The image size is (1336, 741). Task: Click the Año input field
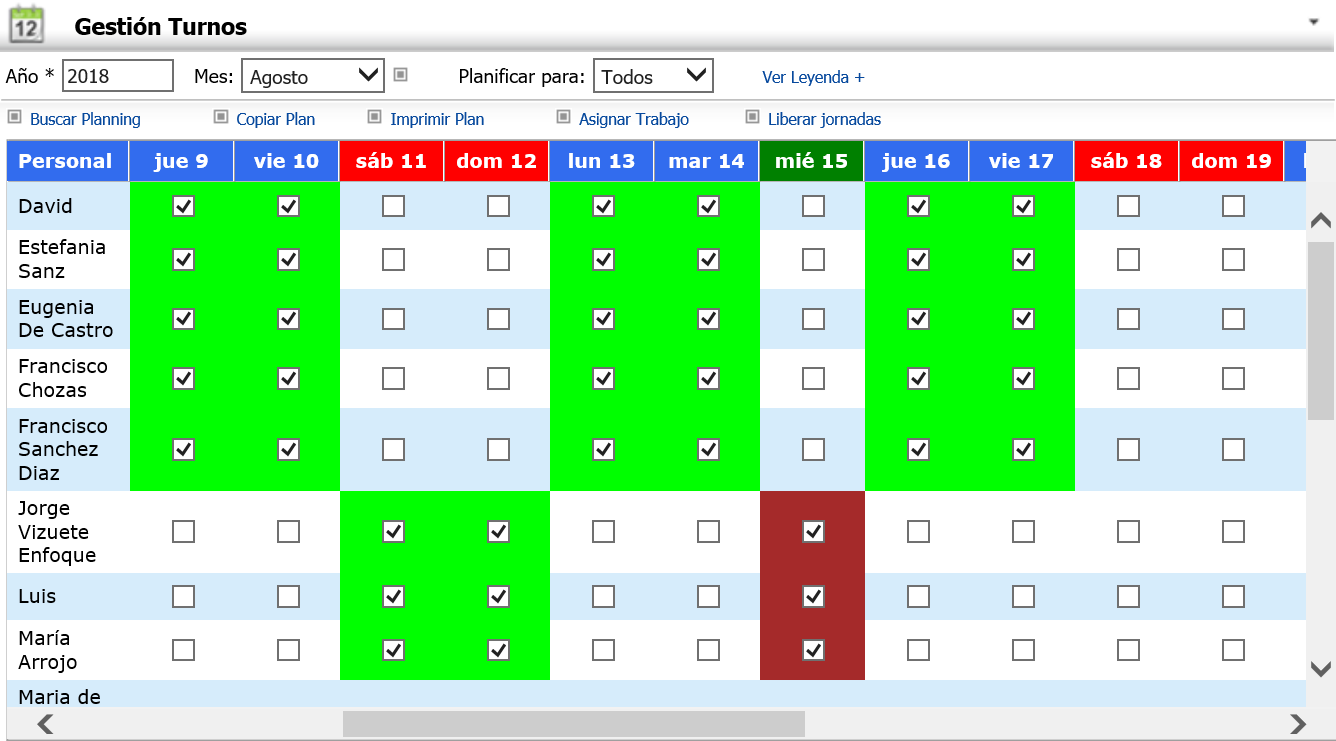[117, 76]
